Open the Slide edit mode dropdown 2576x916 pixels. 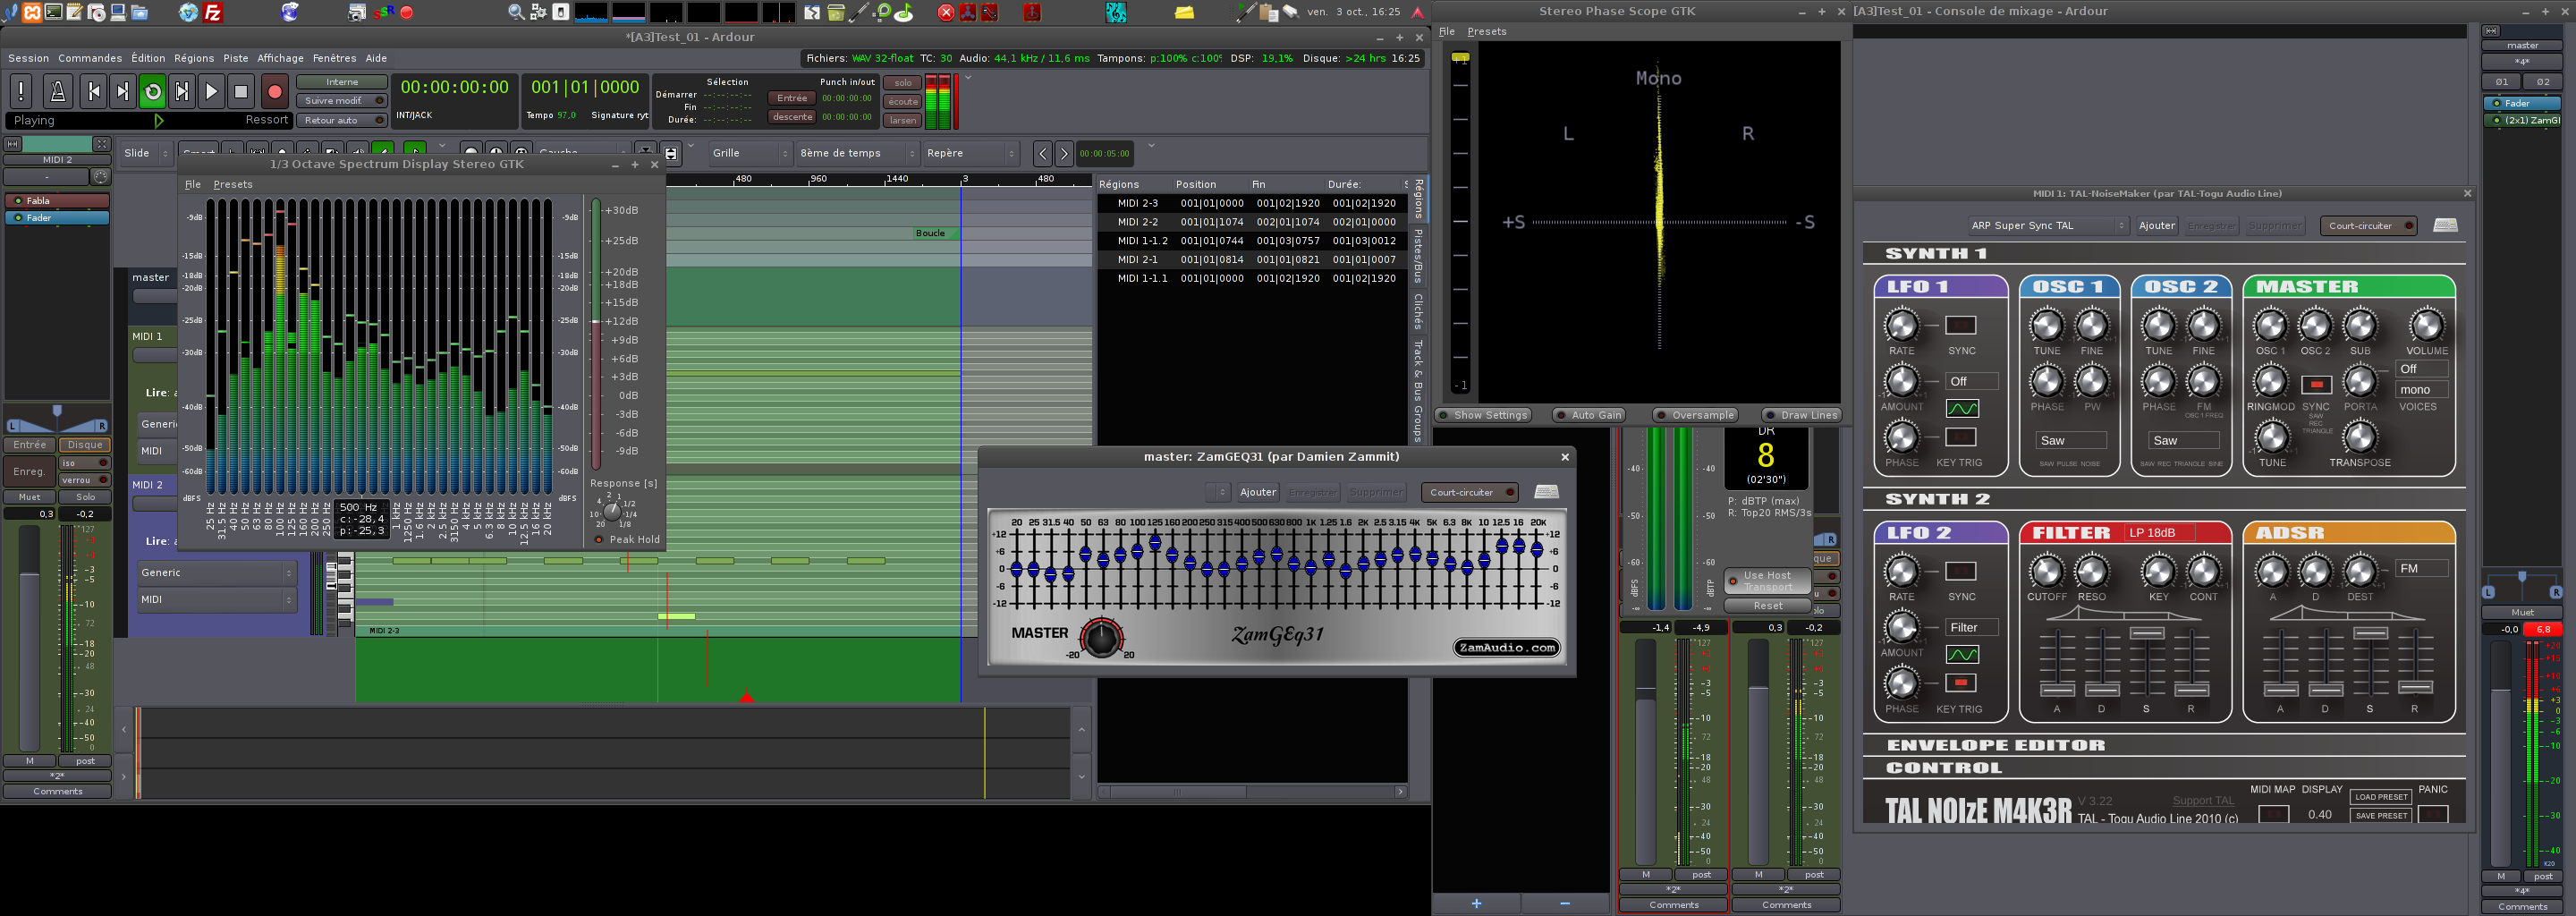(x=146, y=153)
